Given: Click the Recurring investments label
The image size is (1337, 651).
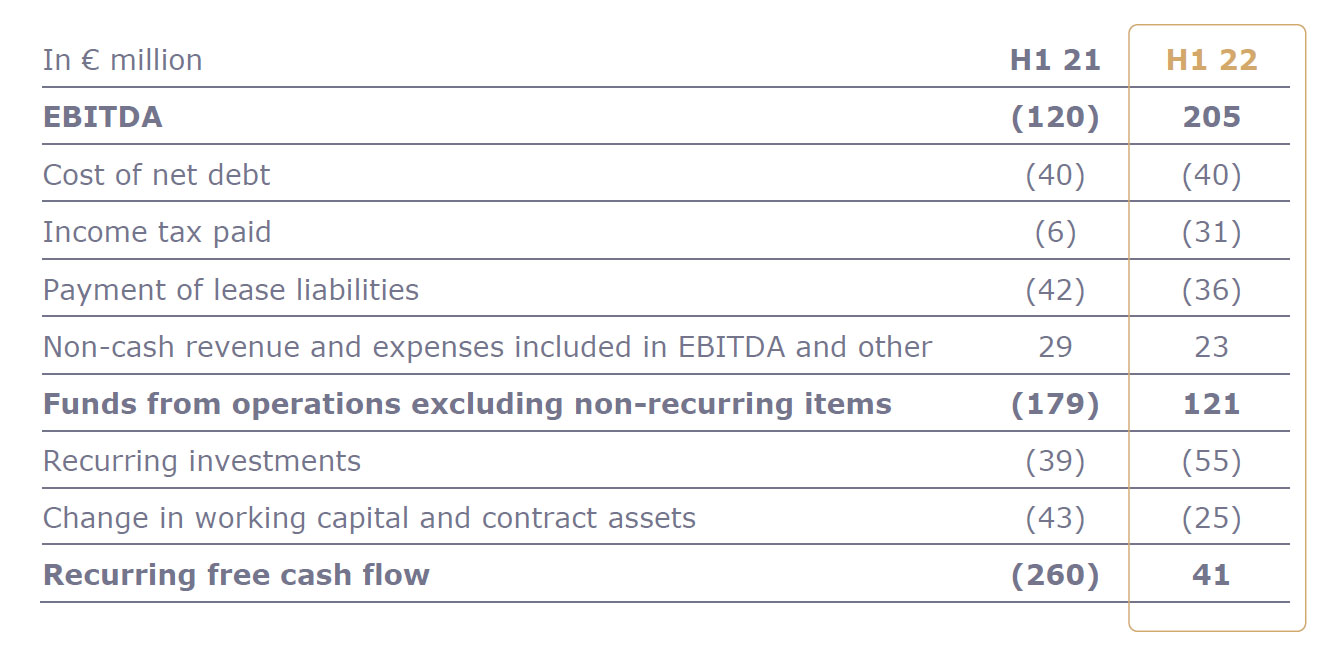Looking at the screenshot, I should (202, 461).
